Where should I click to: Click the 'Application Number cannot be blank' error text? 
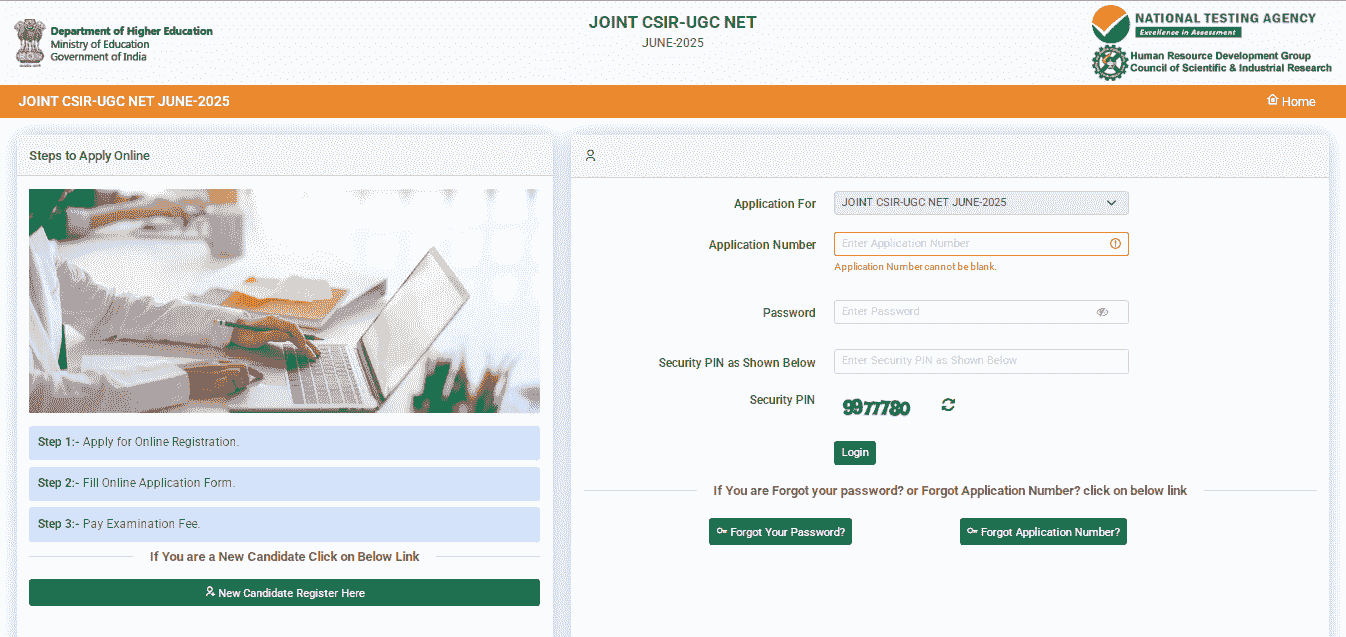[915, 267]
